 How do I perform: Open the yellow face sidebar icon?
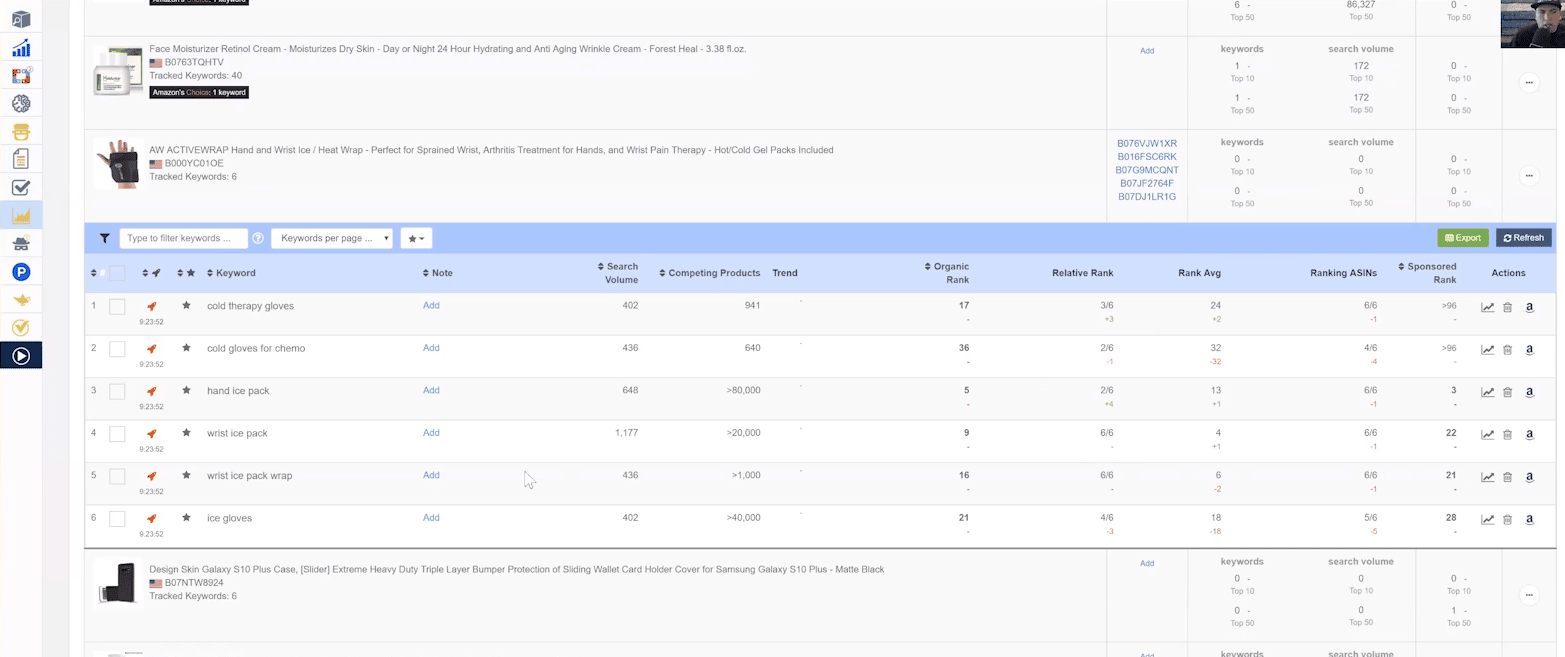pyautogui.click(x=21, y=131)
